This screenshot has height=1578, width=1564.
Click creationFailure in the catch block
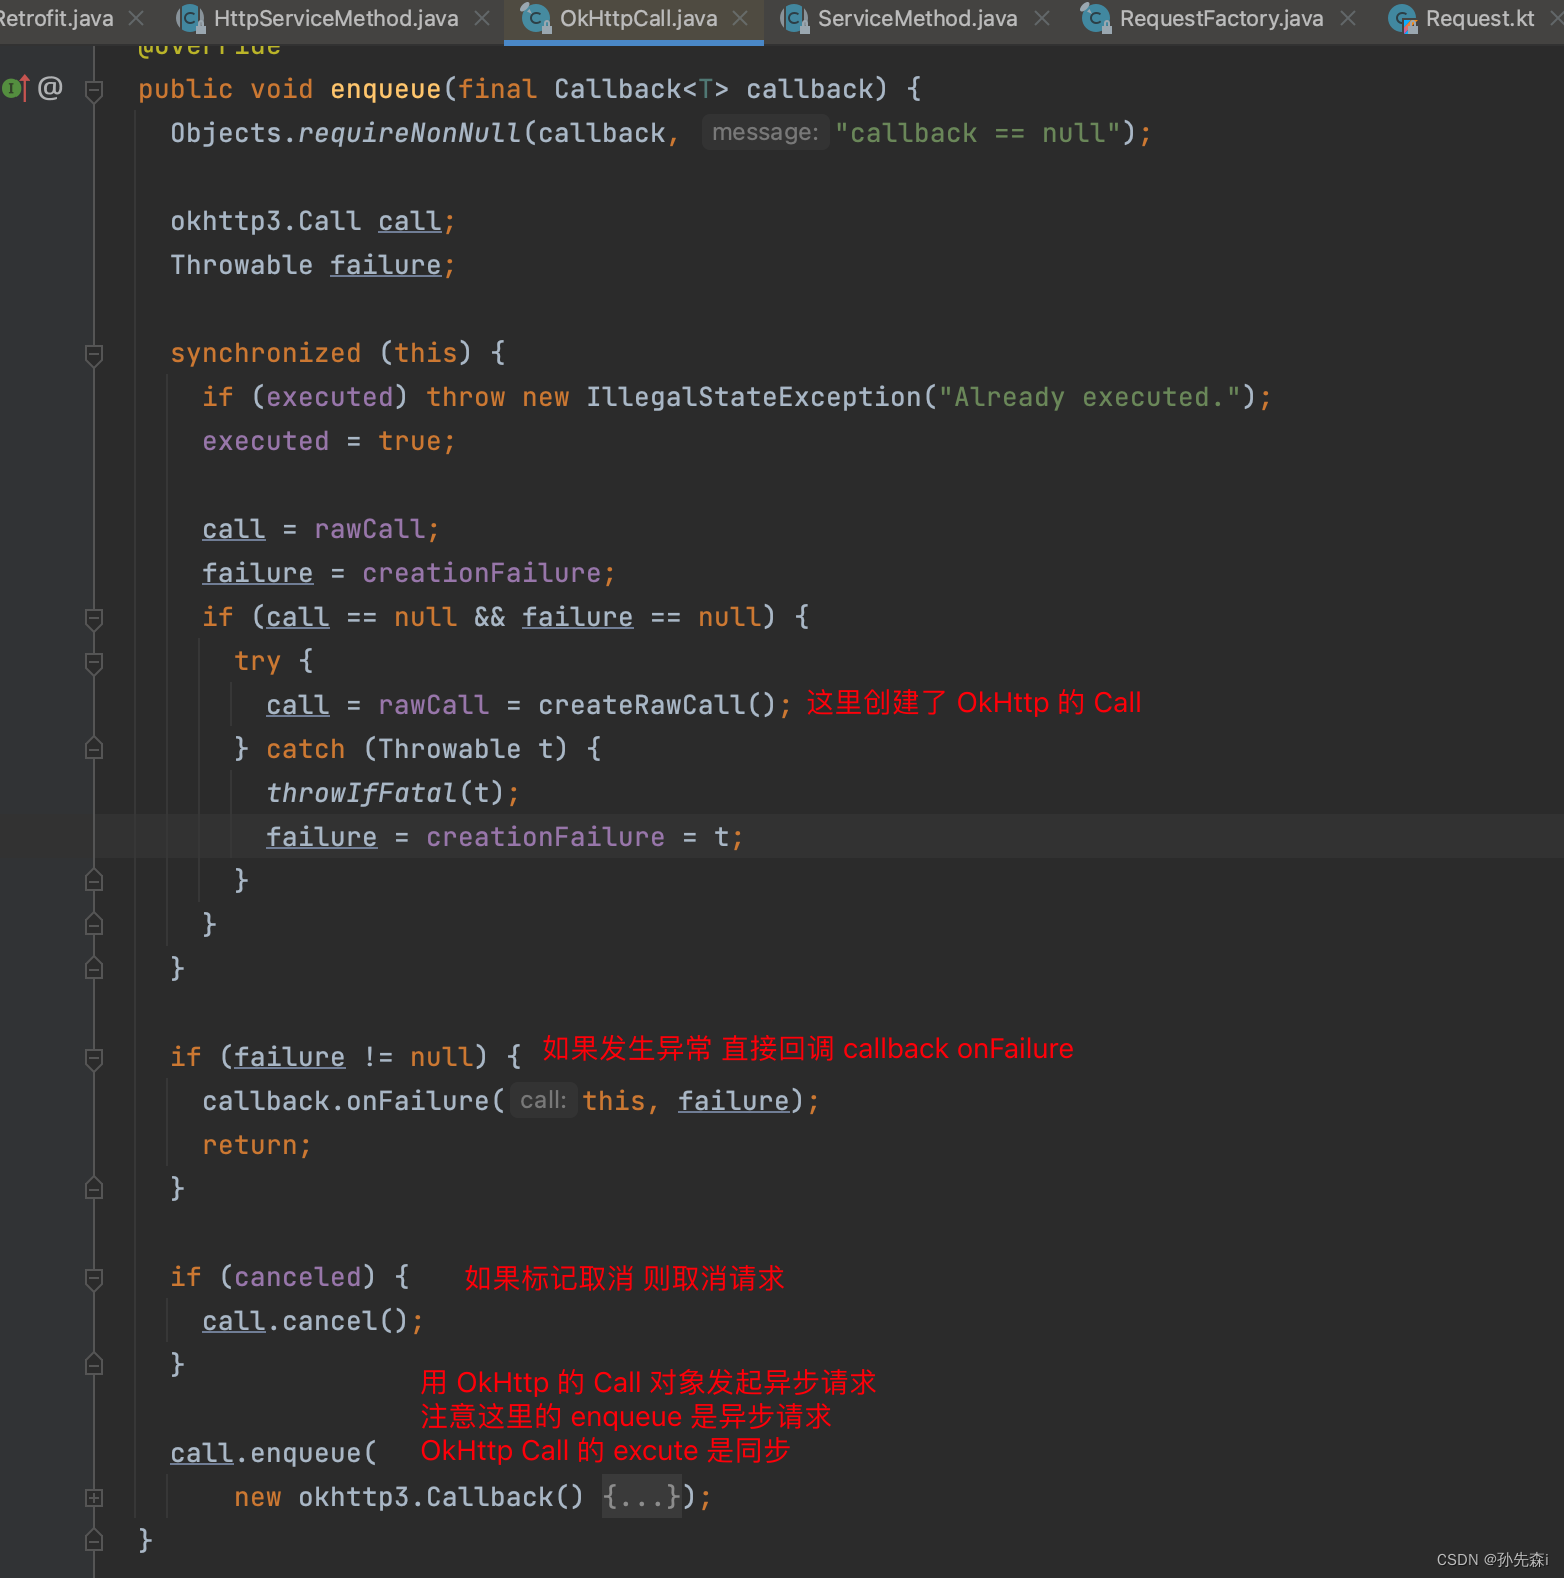pos(545,837)
